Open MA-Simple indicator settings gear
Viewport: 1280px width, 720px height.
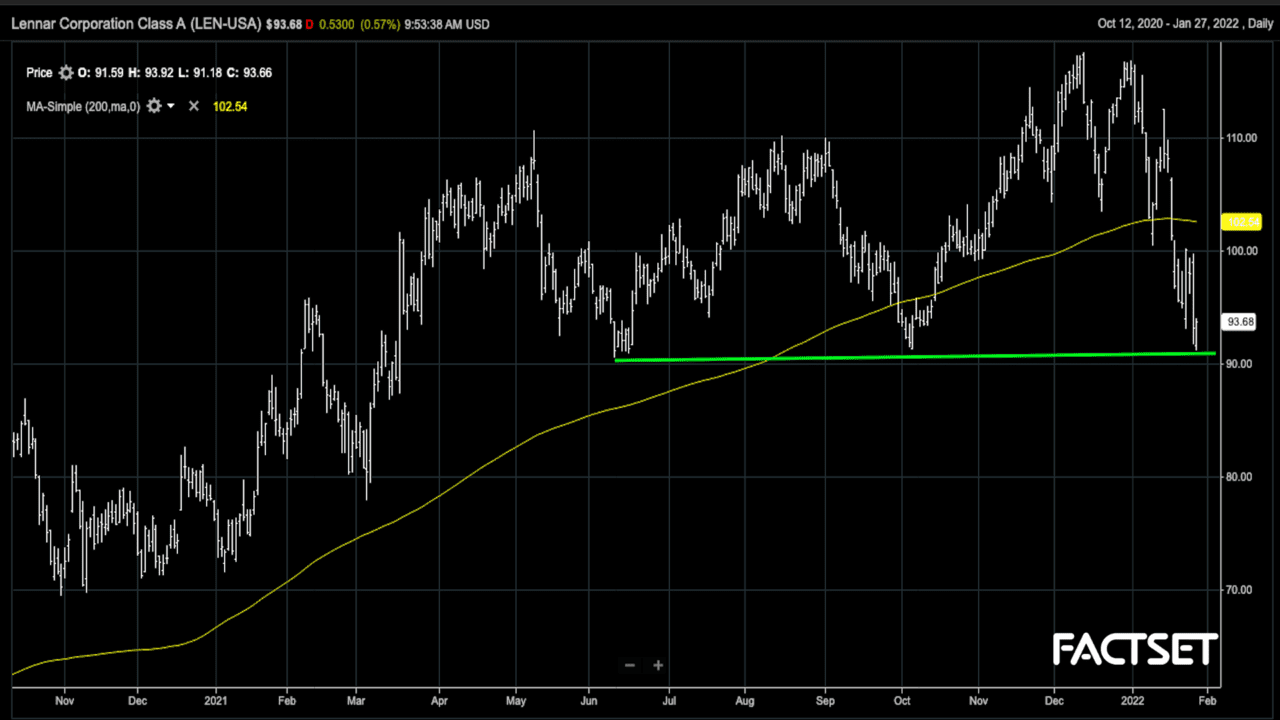tap(154, 106)
